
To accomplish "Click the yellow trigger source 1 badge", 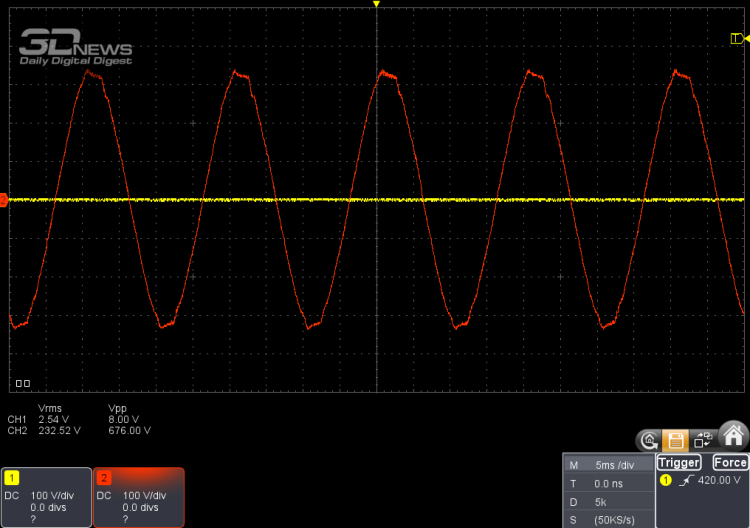I will pyautogui.click(x=666, y=481).
